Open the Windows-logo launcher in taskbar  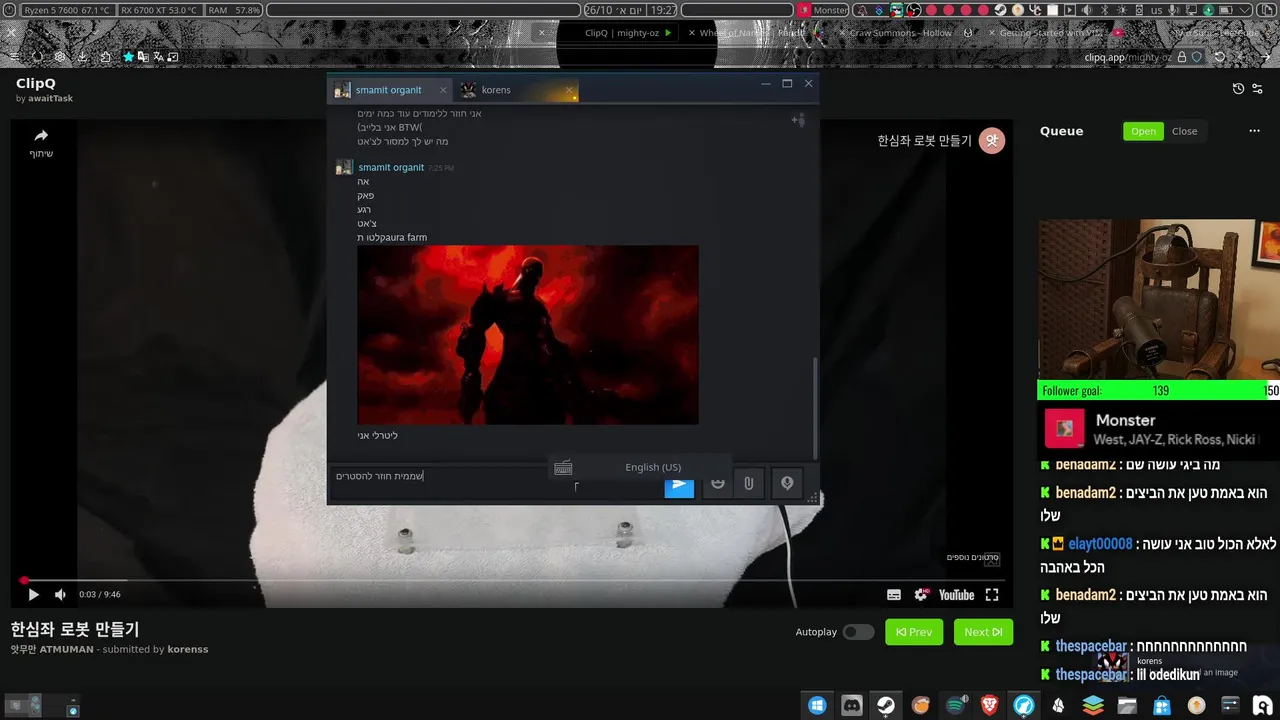pyautogui.click(x=817, y=705)
